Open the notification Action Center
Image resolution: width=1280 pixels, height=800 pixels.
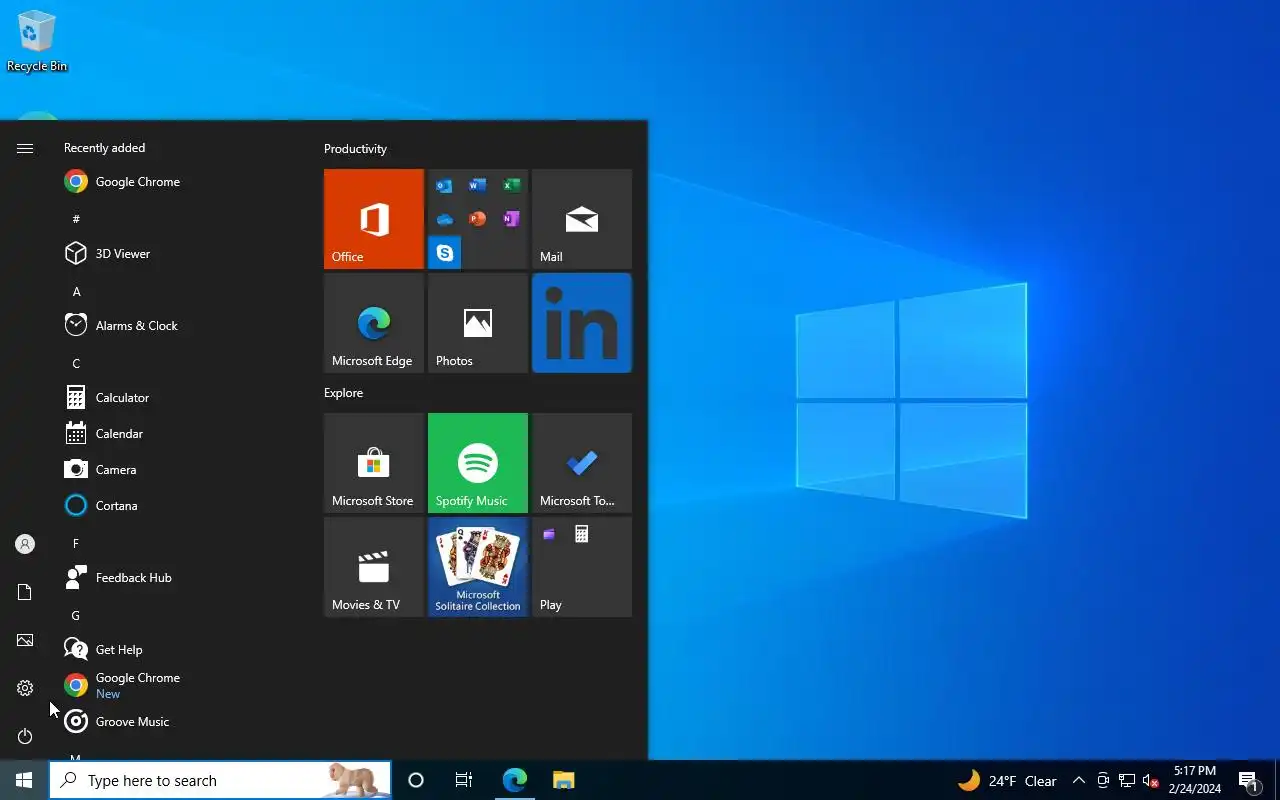pos(1249,780)
